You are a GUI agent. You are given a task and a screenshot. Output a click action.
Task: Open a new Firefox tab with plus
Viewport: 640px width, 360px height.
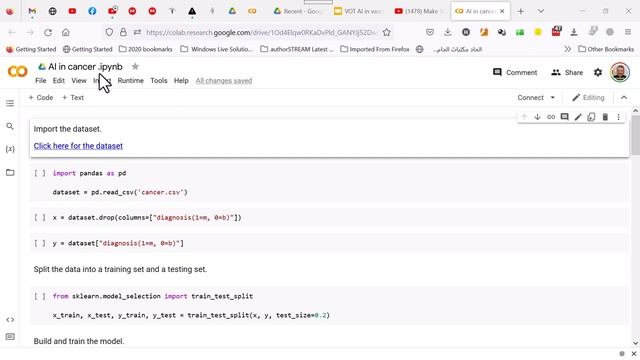520,11
